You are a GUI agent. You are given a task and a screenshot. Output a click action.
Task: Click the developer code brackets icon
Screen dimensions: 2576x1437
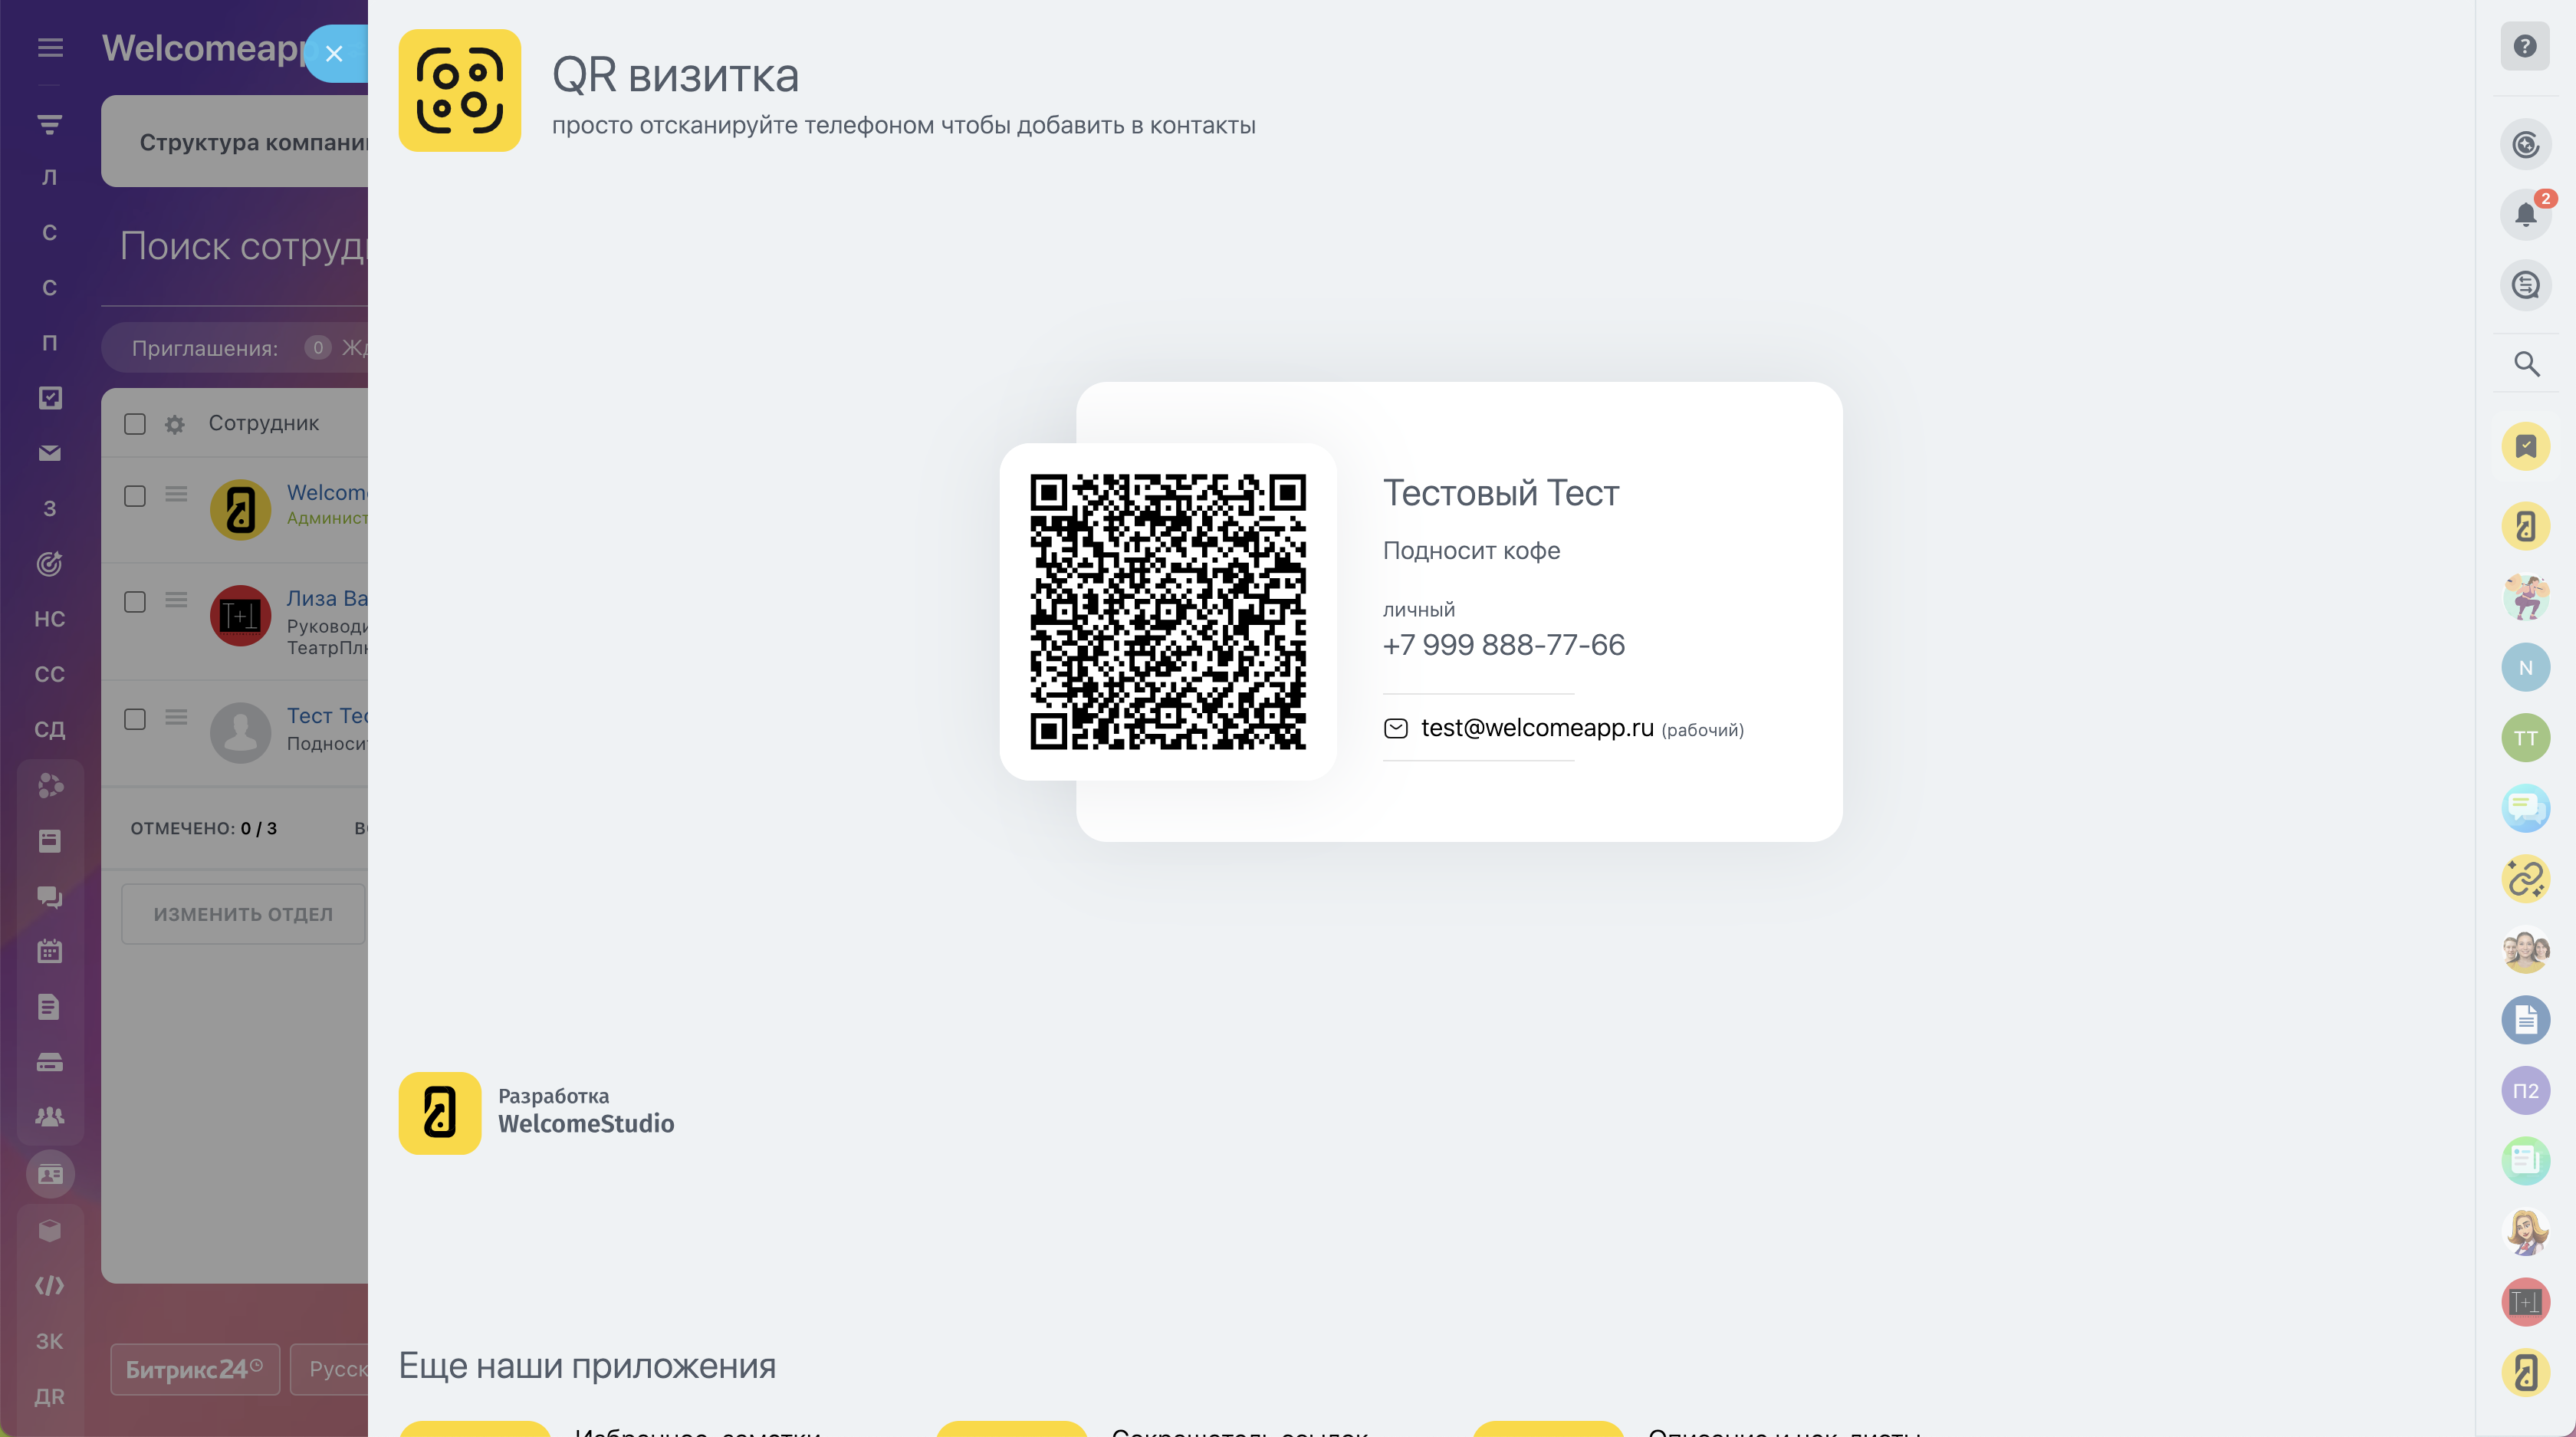pyautogui.click(x=50, y=1285)
